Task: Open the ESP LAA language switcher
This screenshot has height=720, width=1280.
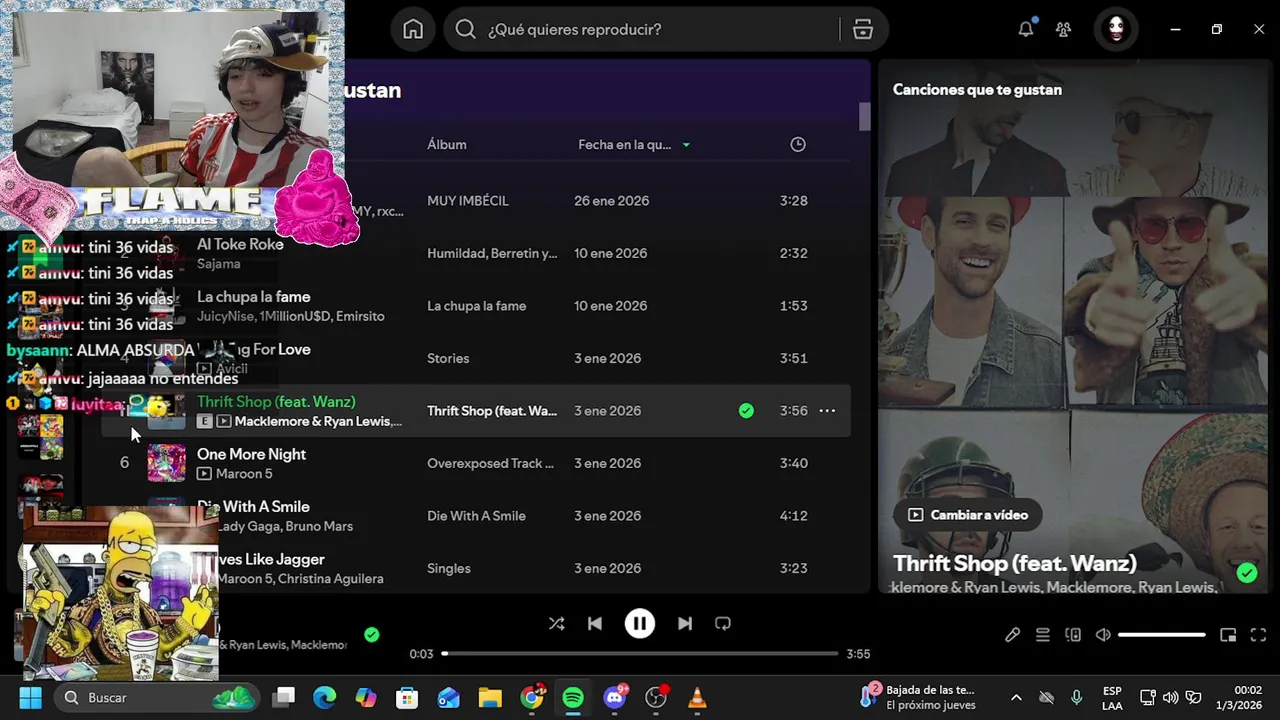Action: [1112, 698]
